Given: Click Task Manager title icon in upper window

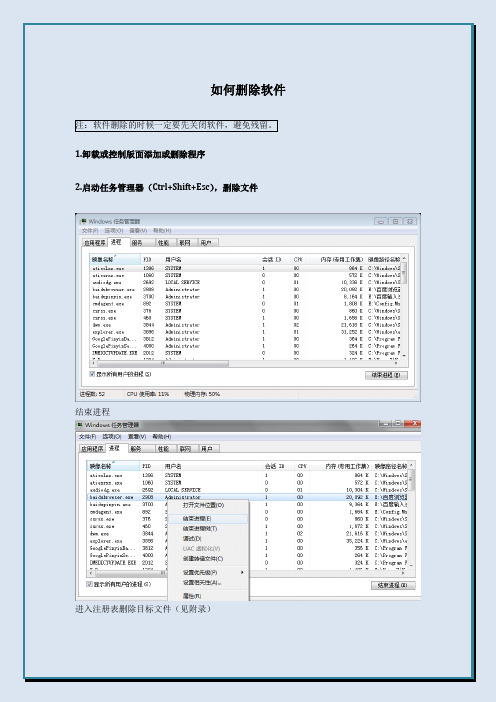Looking at the screenshot, I should (83, 221).
